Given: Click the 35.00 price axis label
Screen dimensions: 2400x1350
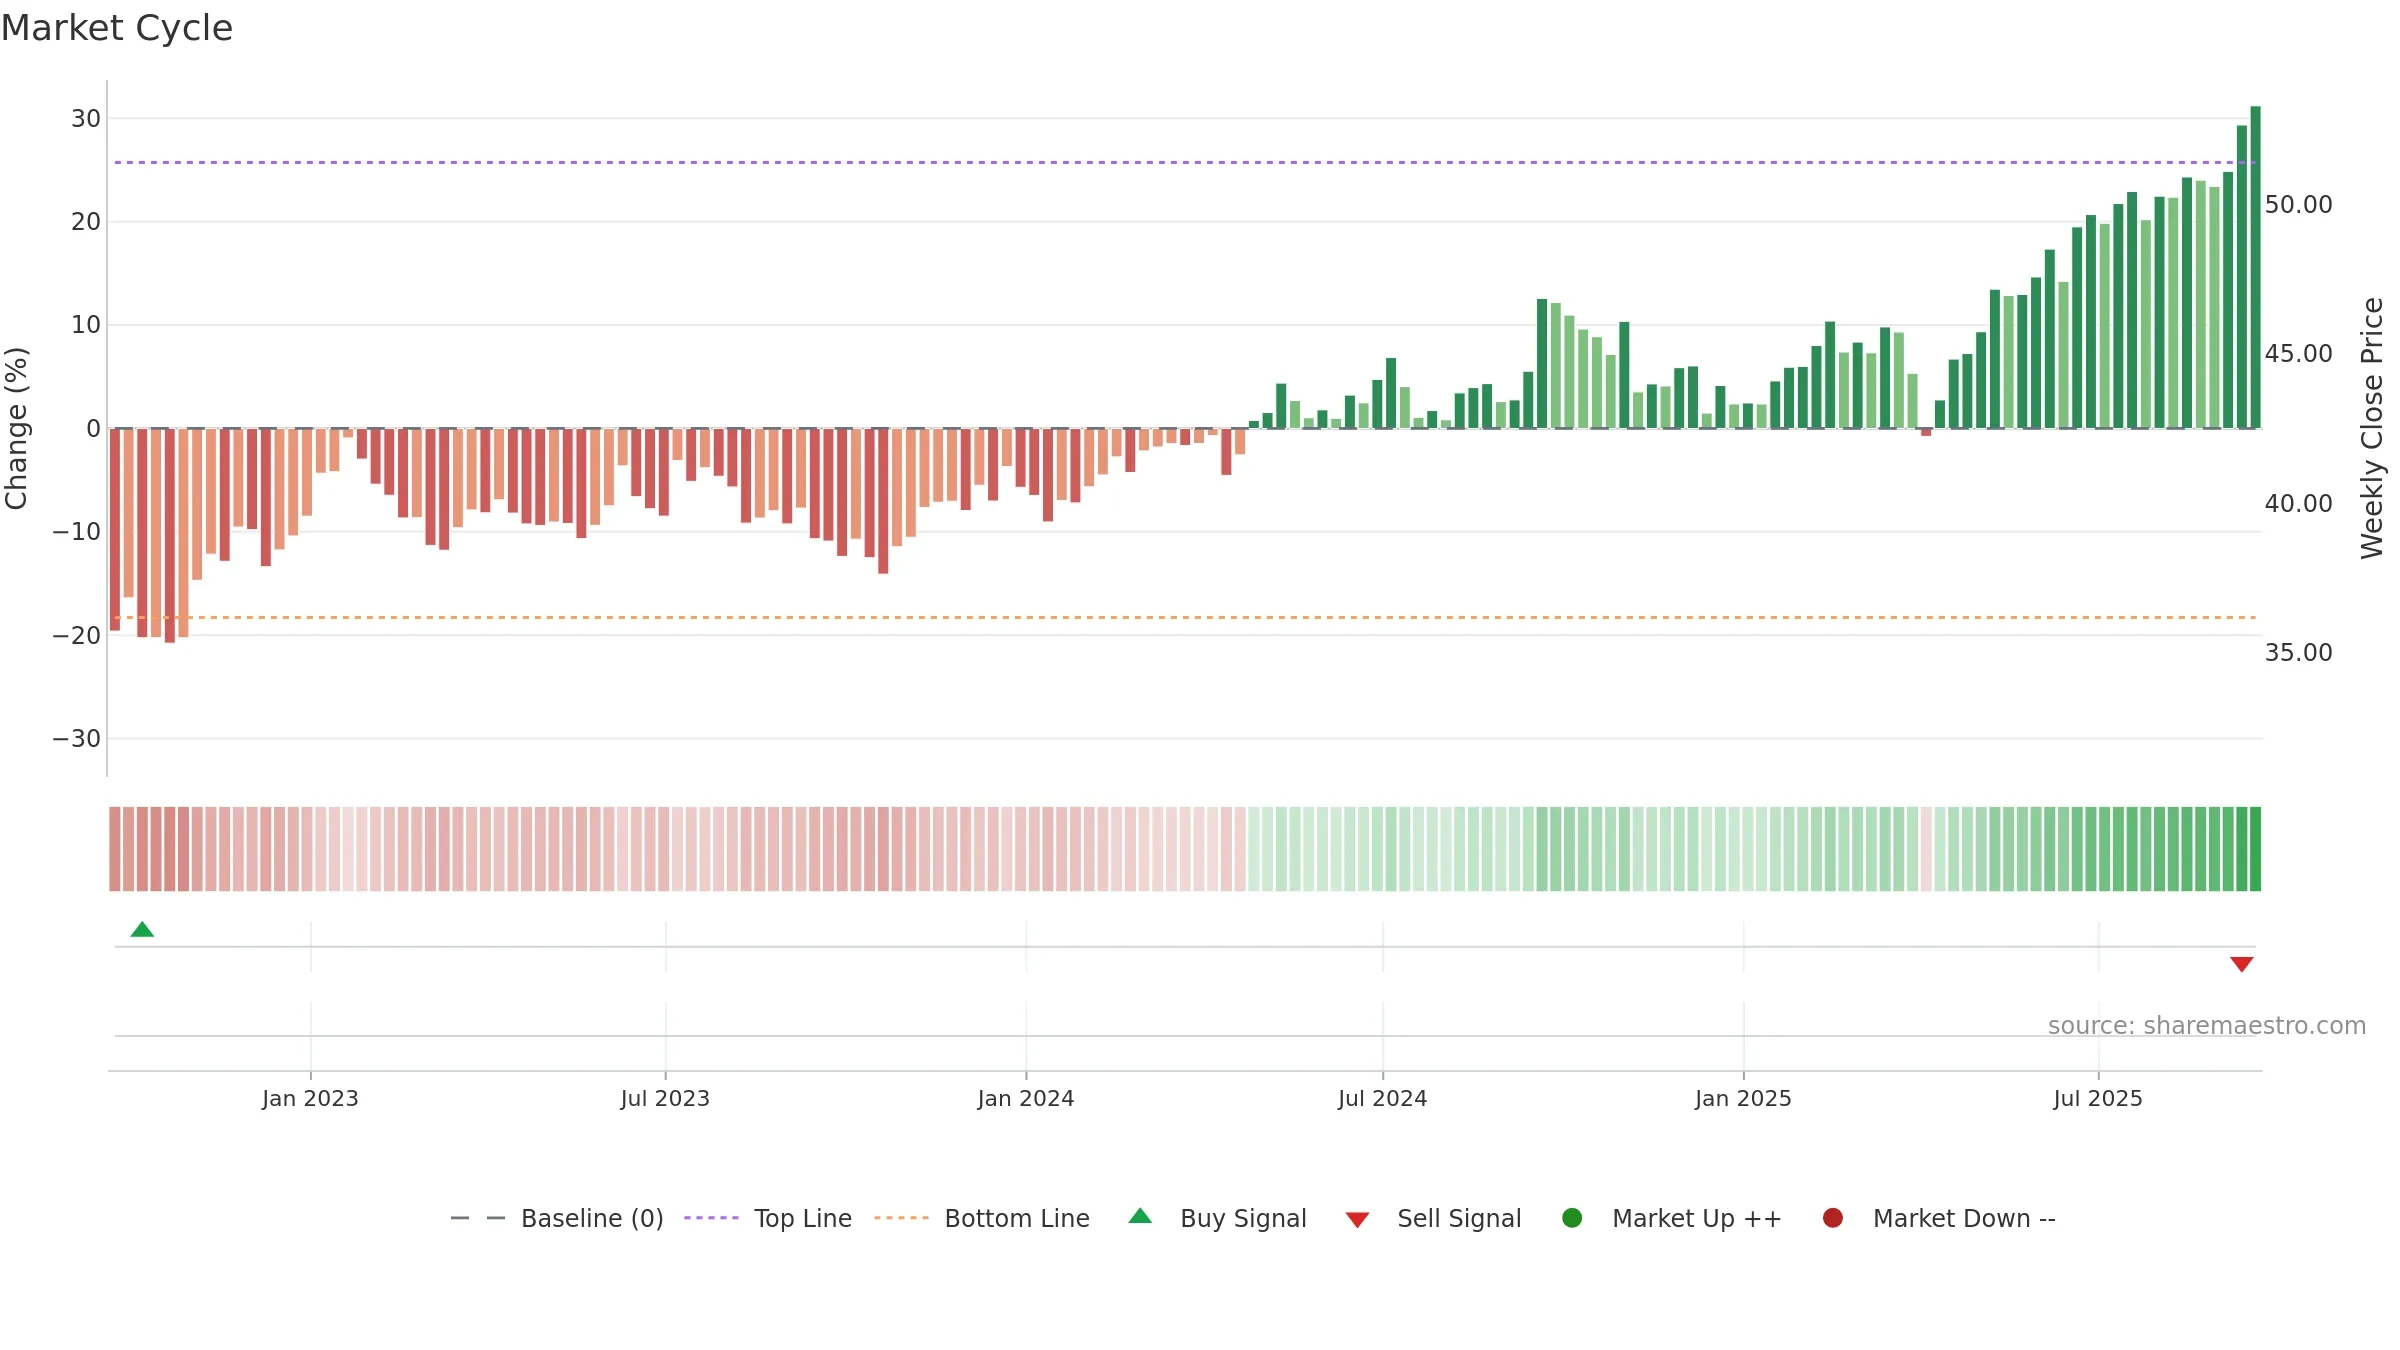Looking at the screenshot, I should click(2298, 653).
